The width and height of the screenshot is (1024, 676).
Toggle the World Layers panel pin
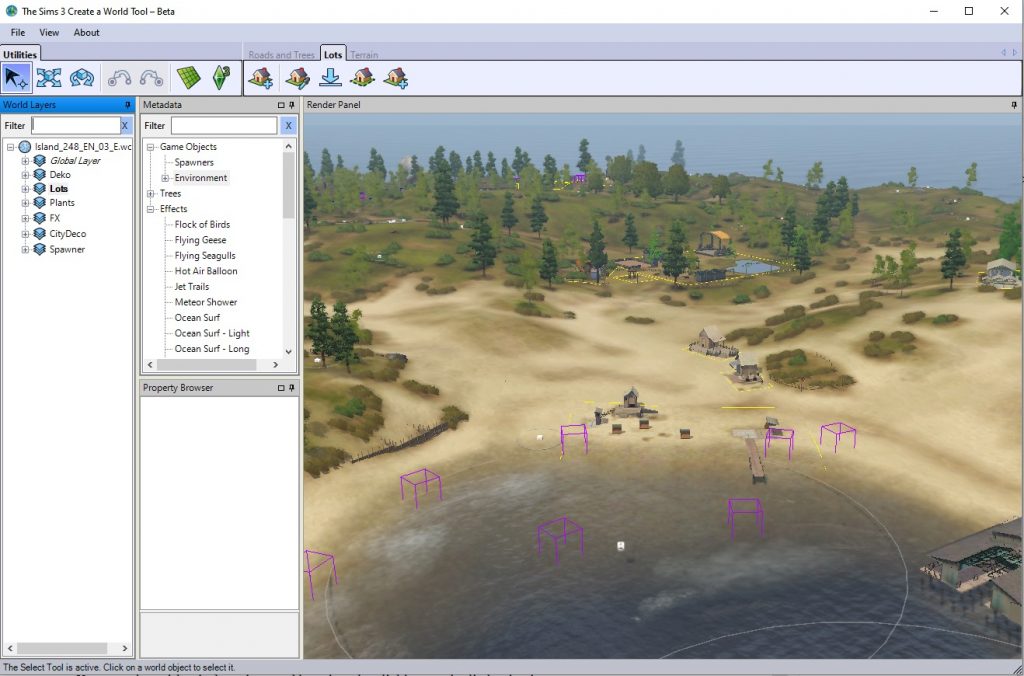pos(127,105)
